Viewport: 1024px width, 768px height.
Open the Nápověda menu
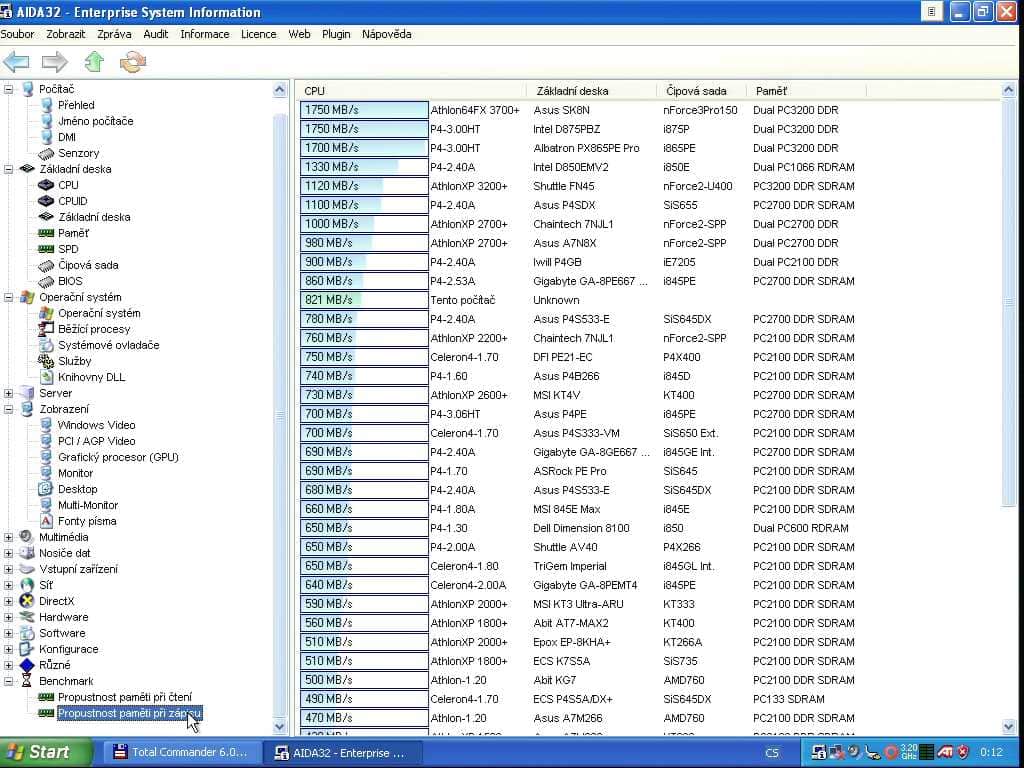[x=387, y=34]
